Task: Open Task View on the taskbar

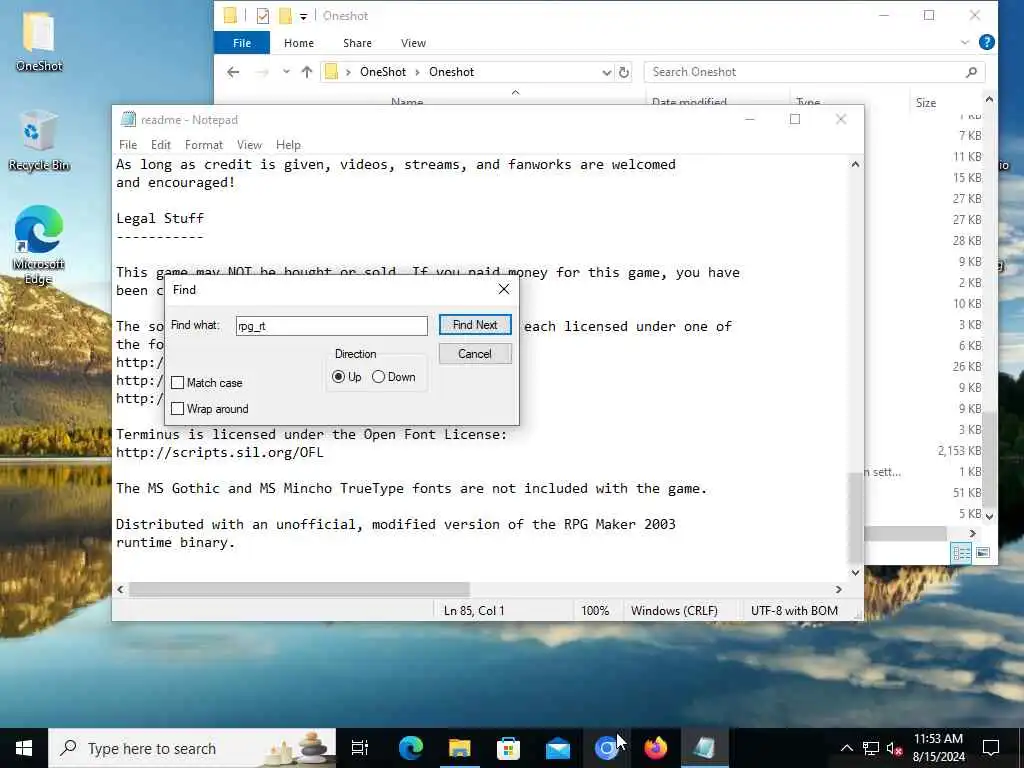Action: [x=360, y=748]
